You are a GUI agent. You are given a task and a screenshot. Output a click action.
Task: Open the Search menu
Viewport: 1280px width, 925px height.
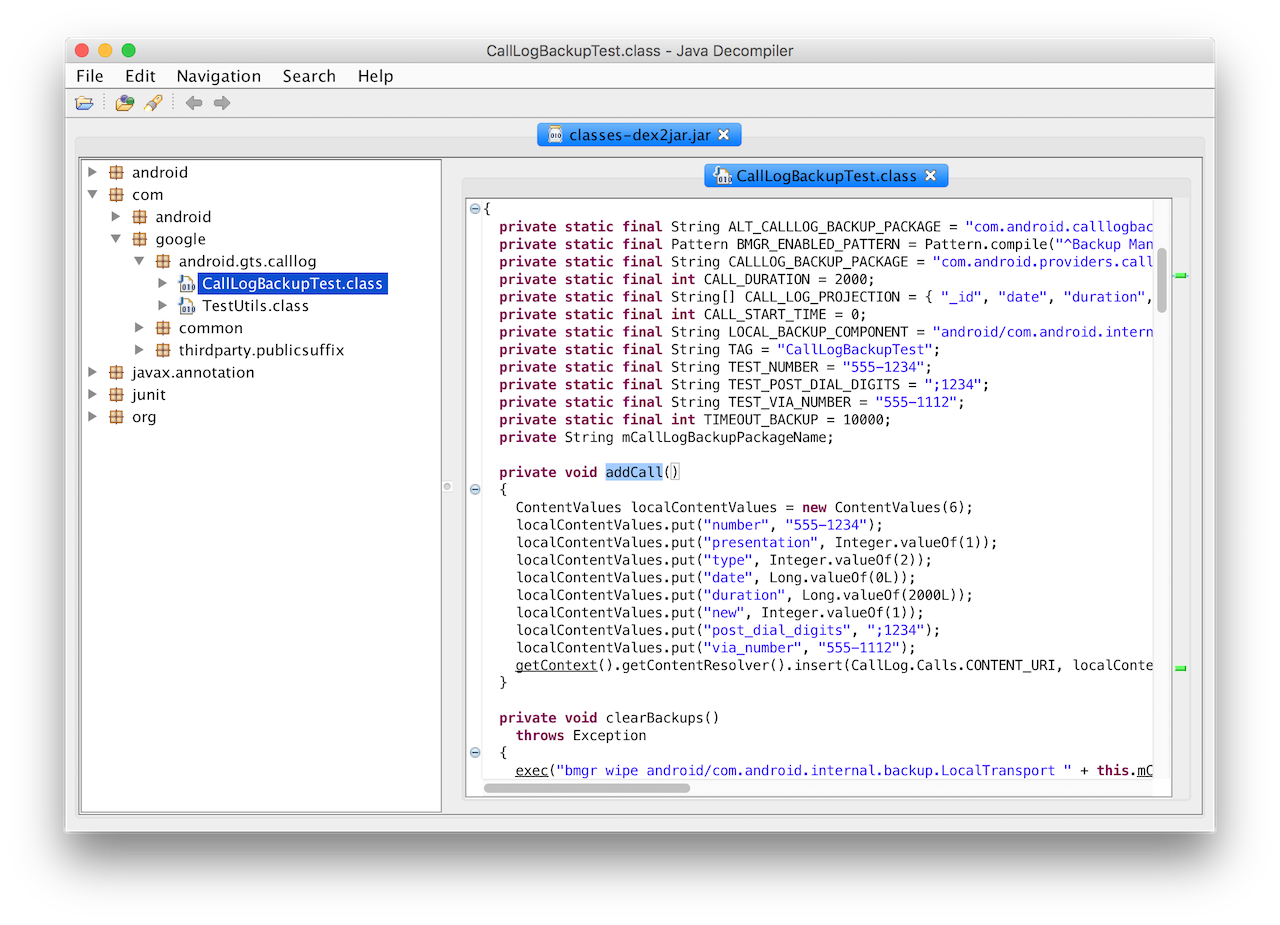click(309, 76)
